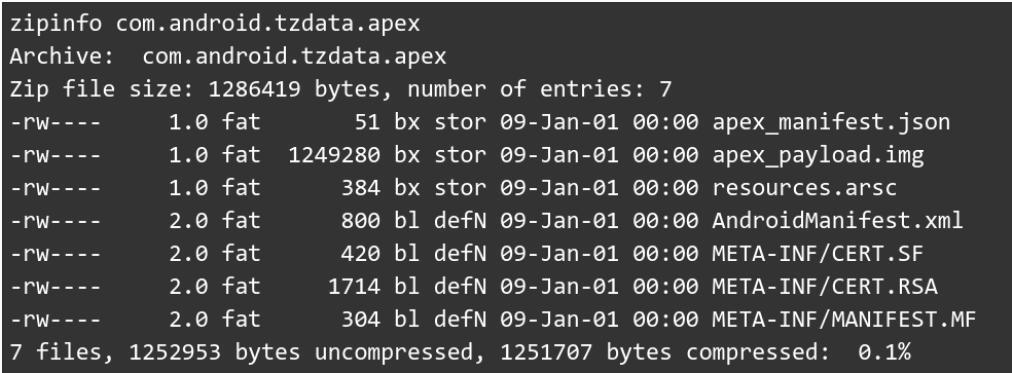Click the 1249280 size of apex_payload.img
Screen dimensions: 1012x373
coord(334,155)
